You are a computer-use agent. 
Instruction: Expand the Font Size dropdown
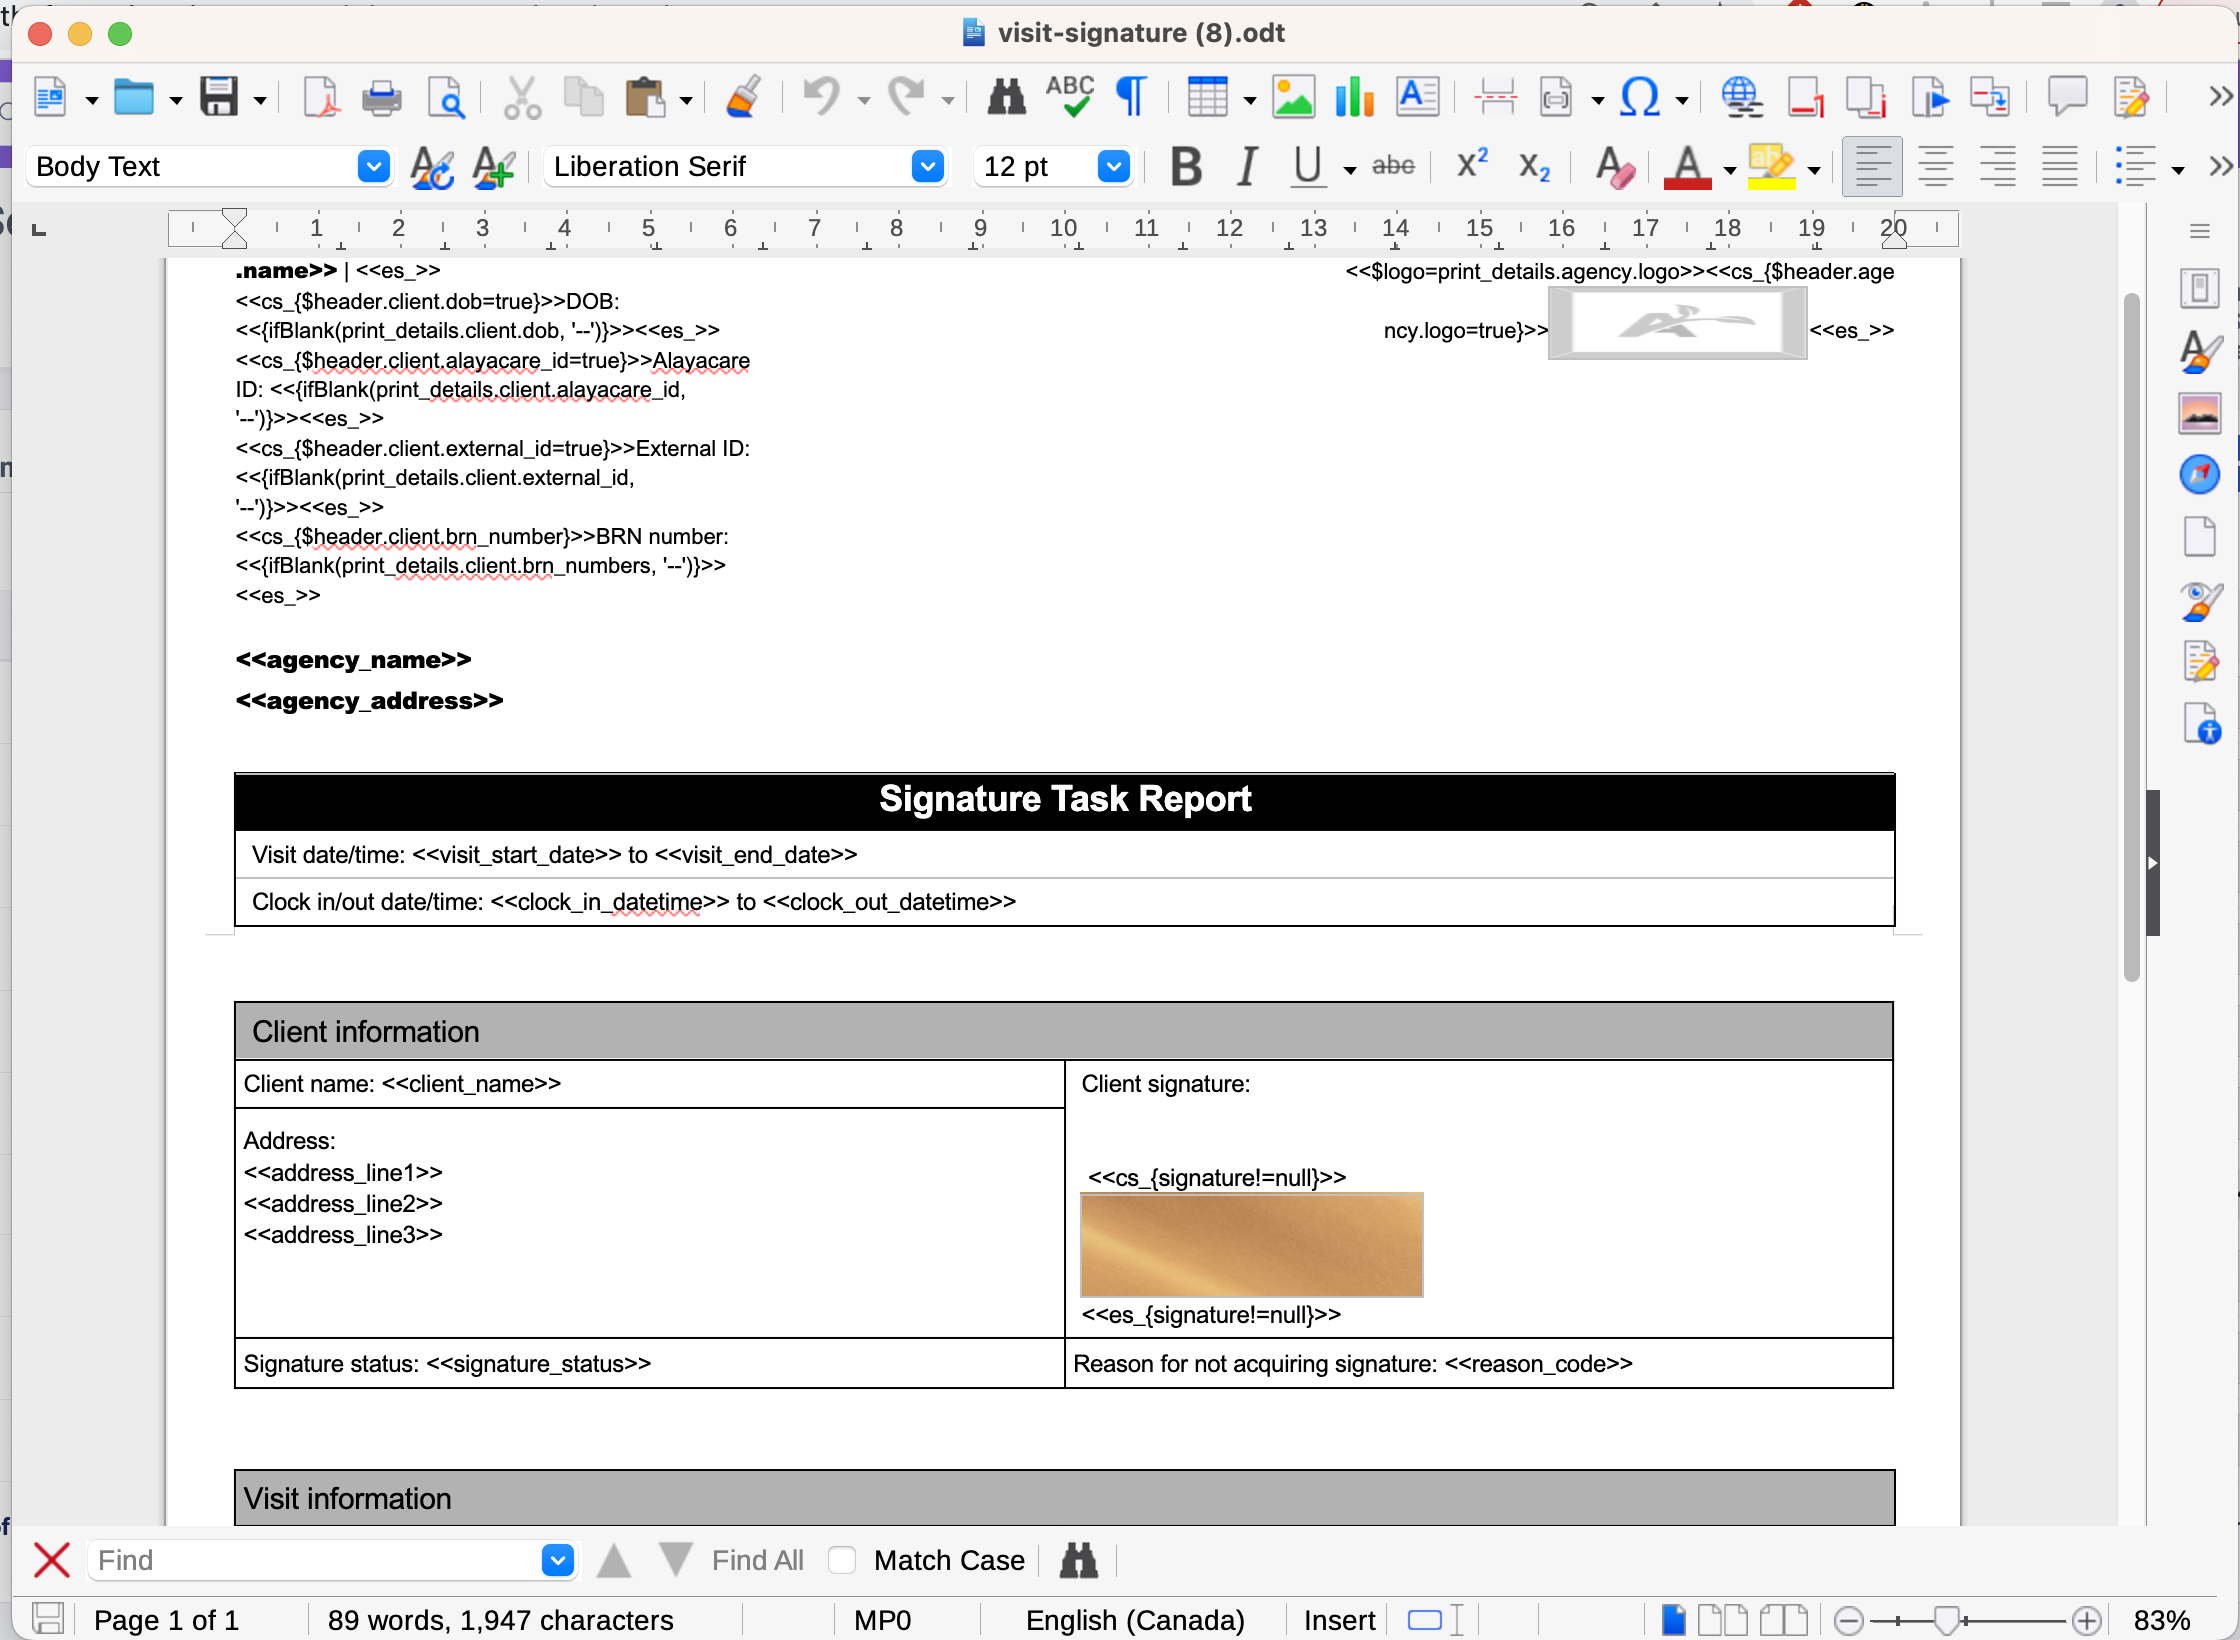[x=1113, y=166]
